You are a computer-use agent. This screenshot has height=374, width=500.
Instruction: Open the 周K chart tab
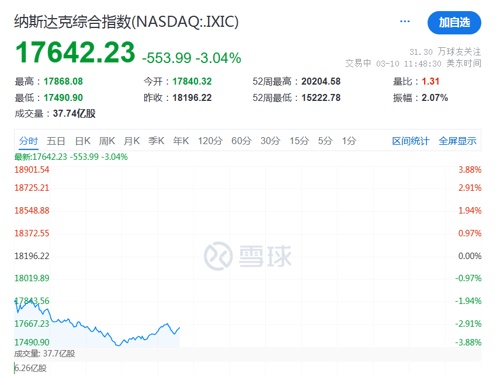(x=107, y=141)
